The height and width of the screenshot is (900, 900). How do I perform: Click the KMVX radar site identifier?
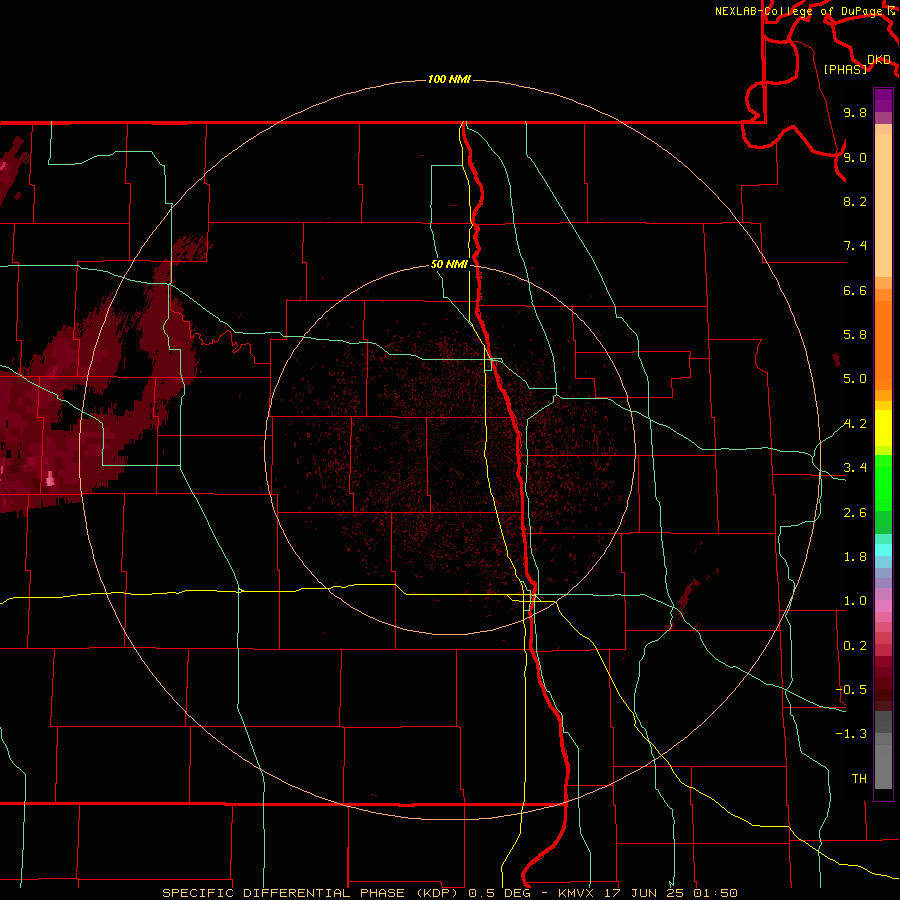[576, 893]
